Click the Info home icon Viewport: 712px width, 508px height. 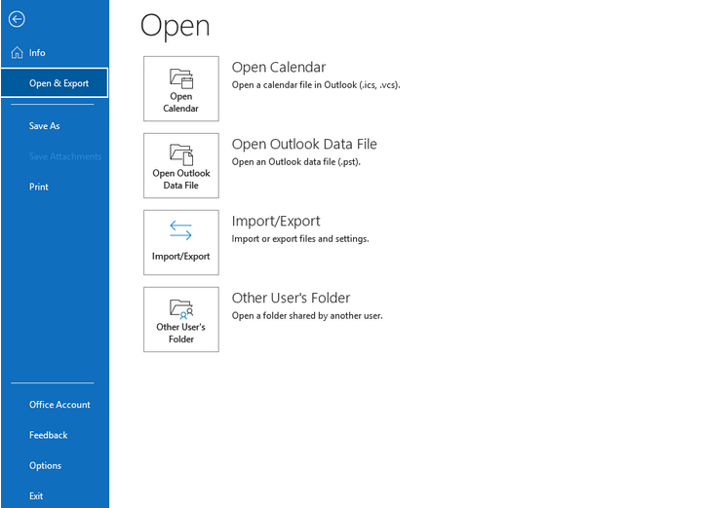pyautogui.click(x=17, y=53)
